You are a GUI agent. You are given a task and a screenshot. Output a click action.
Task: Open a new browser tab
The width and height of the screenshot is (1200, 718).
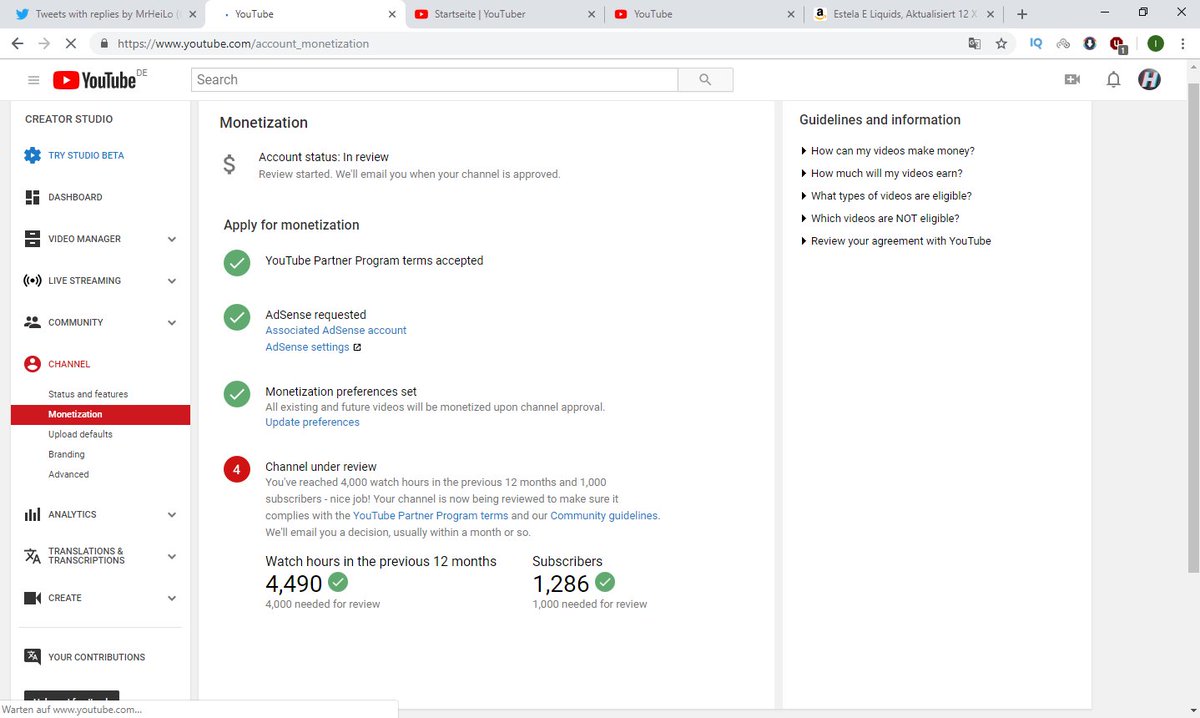pos(1021,14)
